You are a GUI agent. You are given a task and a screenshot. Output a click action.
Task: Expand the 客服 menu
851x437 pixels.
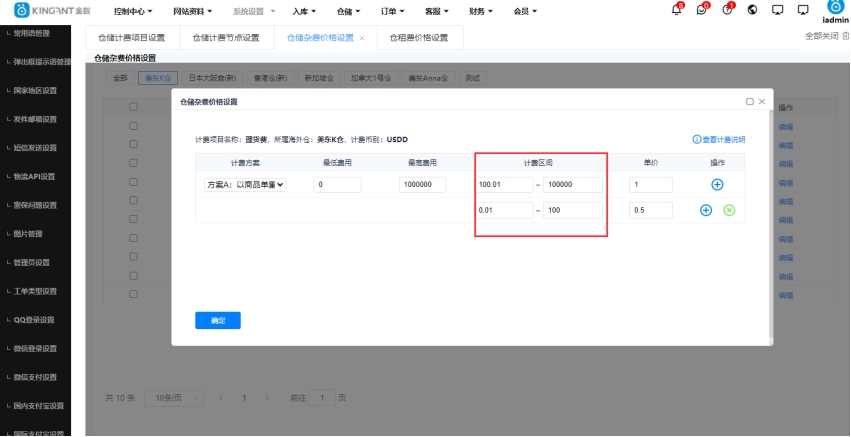pos(437,11)
